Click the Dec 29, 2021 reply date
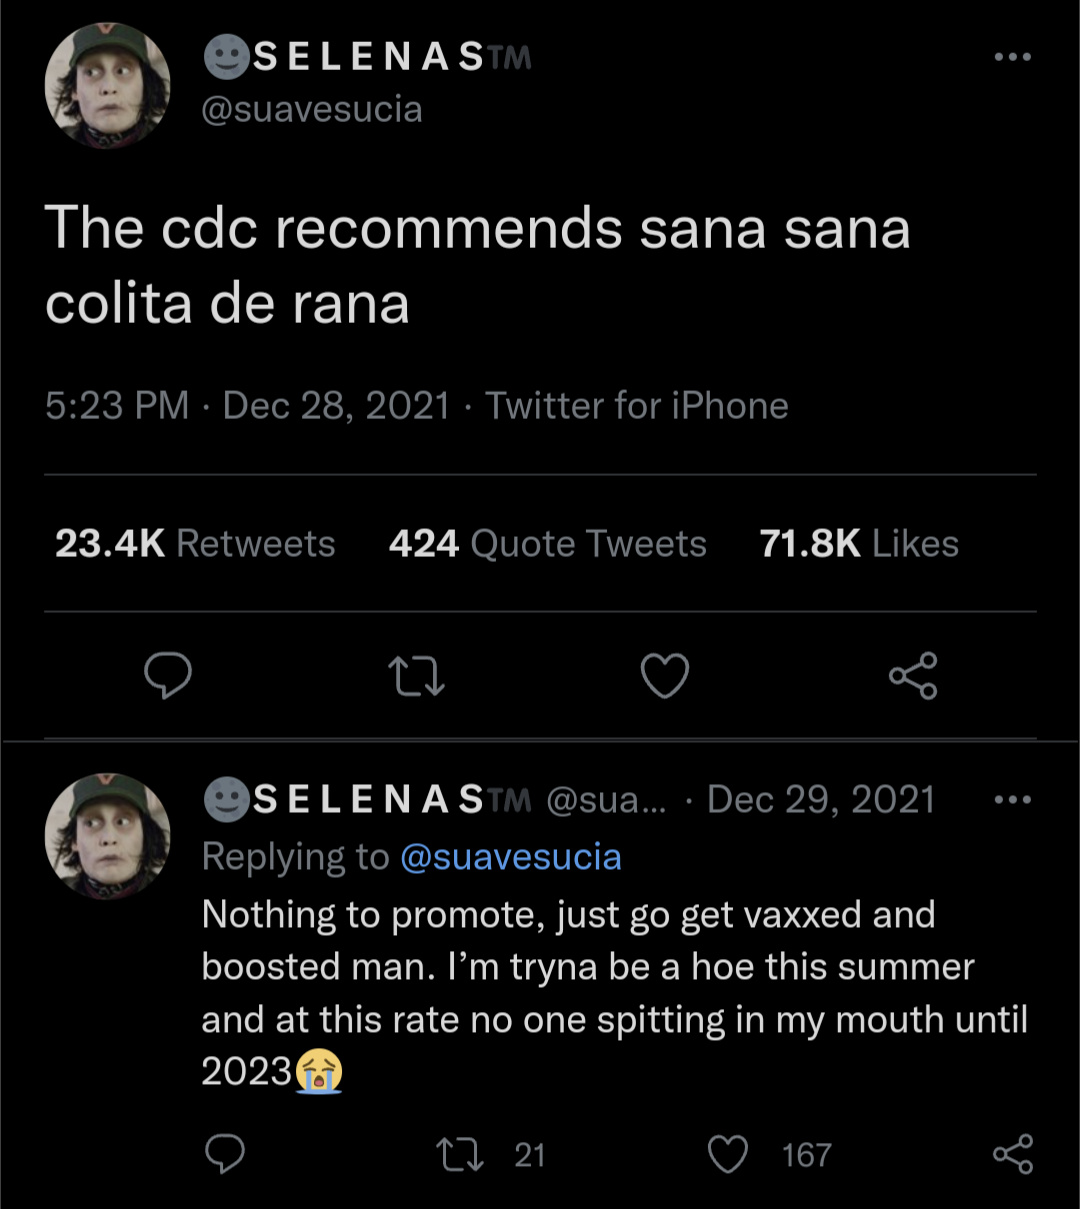Viewport: 1080px width, 1209px height. (x=821, y=800)
